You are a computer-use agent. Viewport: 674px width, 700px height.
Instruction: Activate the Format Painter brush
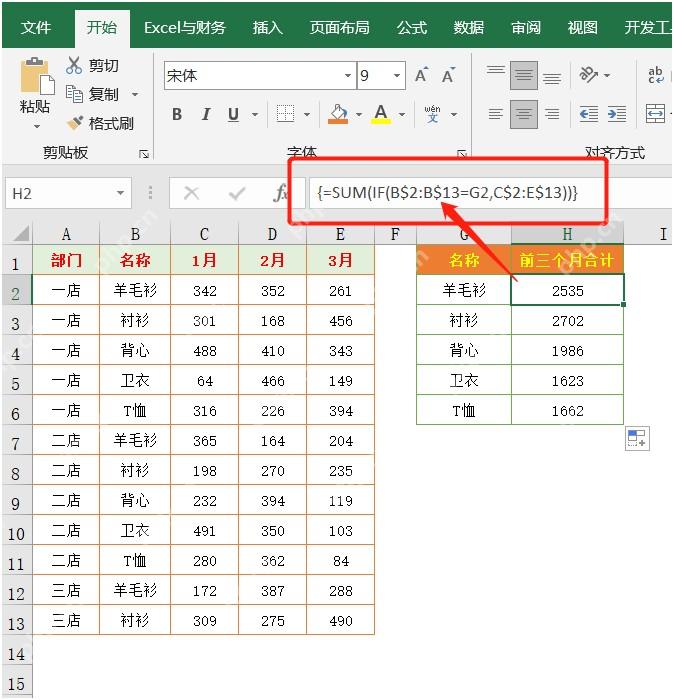click(75, 123)
